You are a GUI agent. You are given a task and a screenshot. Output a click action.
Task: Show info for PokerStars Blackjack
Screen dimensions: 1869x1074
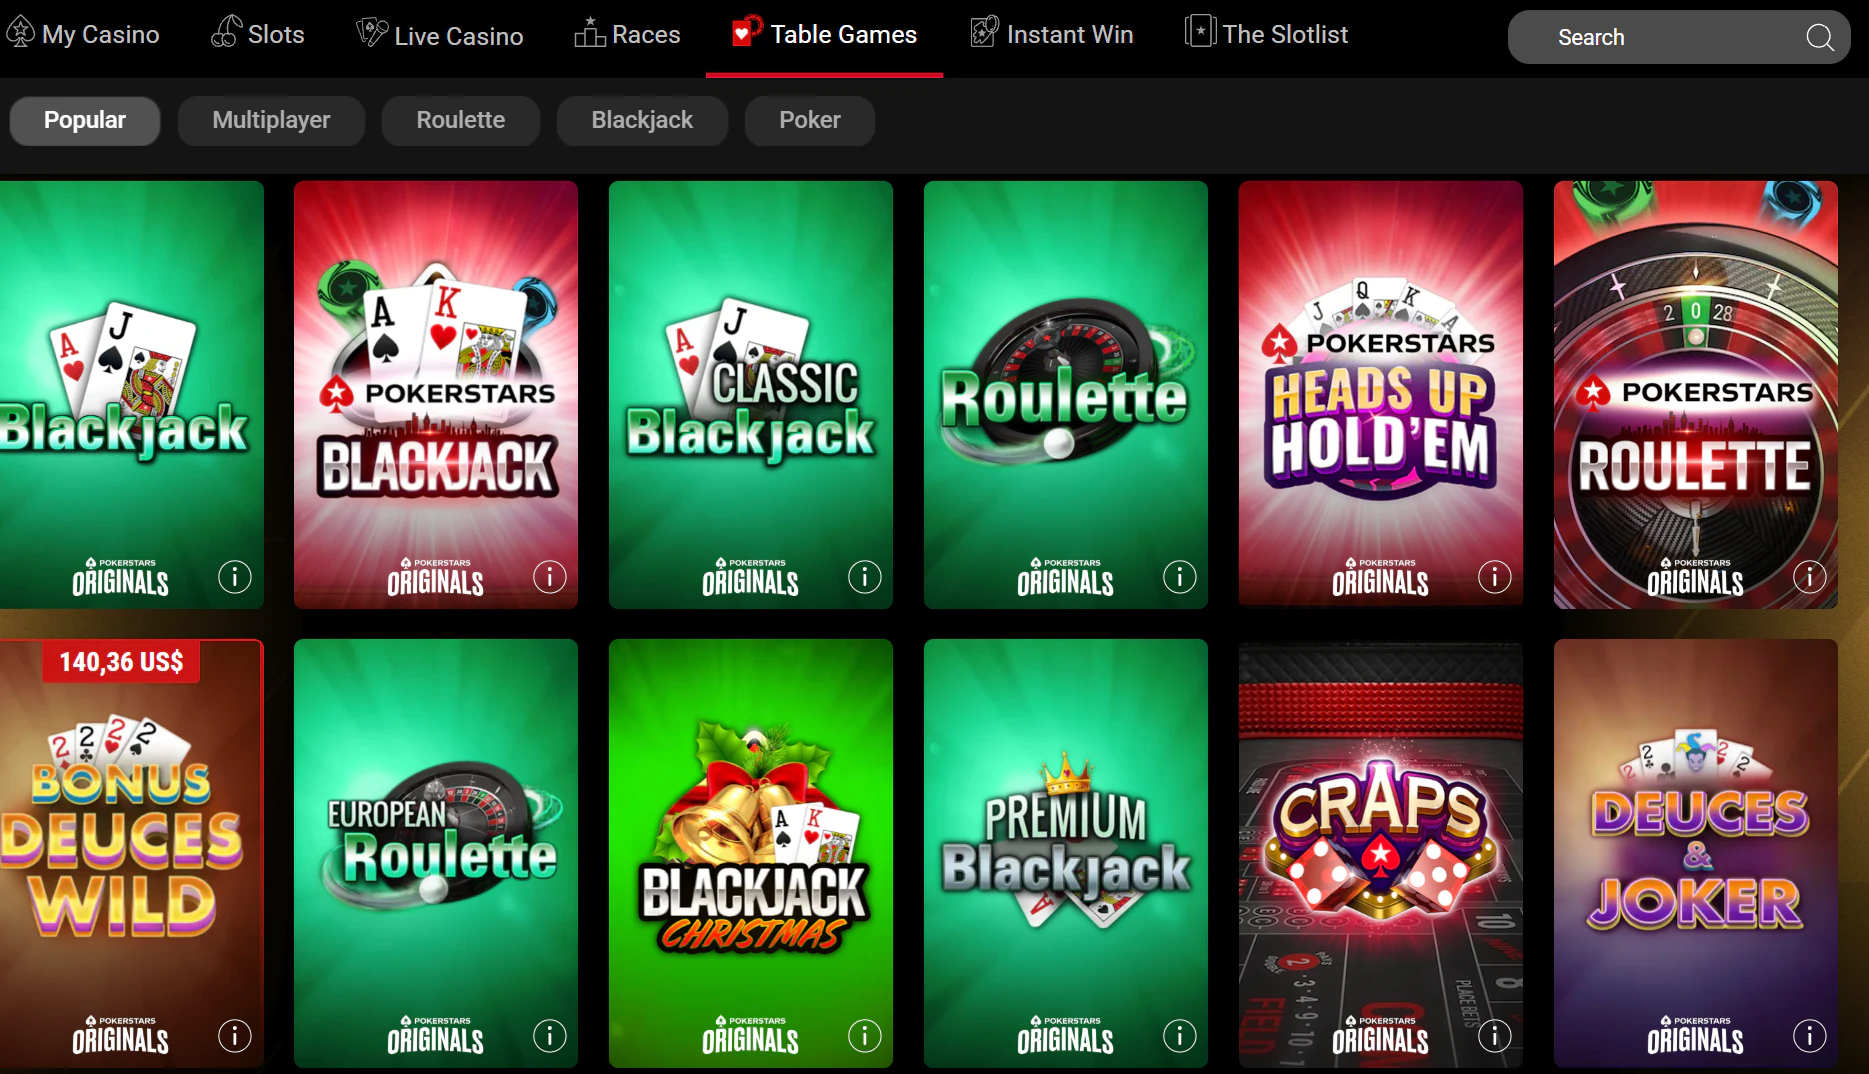[550, 577]
